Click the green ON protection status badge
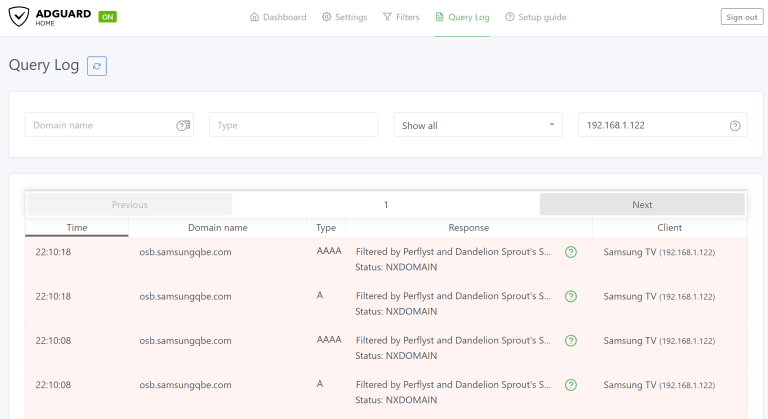This screenshot has height=419, width=768. coord(107,17)
